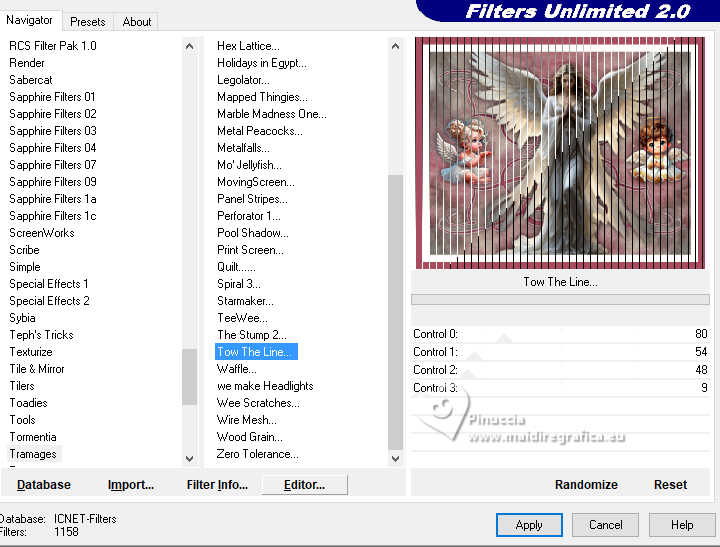This screenshot has height=547, width=720.
Task: Select the Tile & Mirror category
Action: point(37,369)
